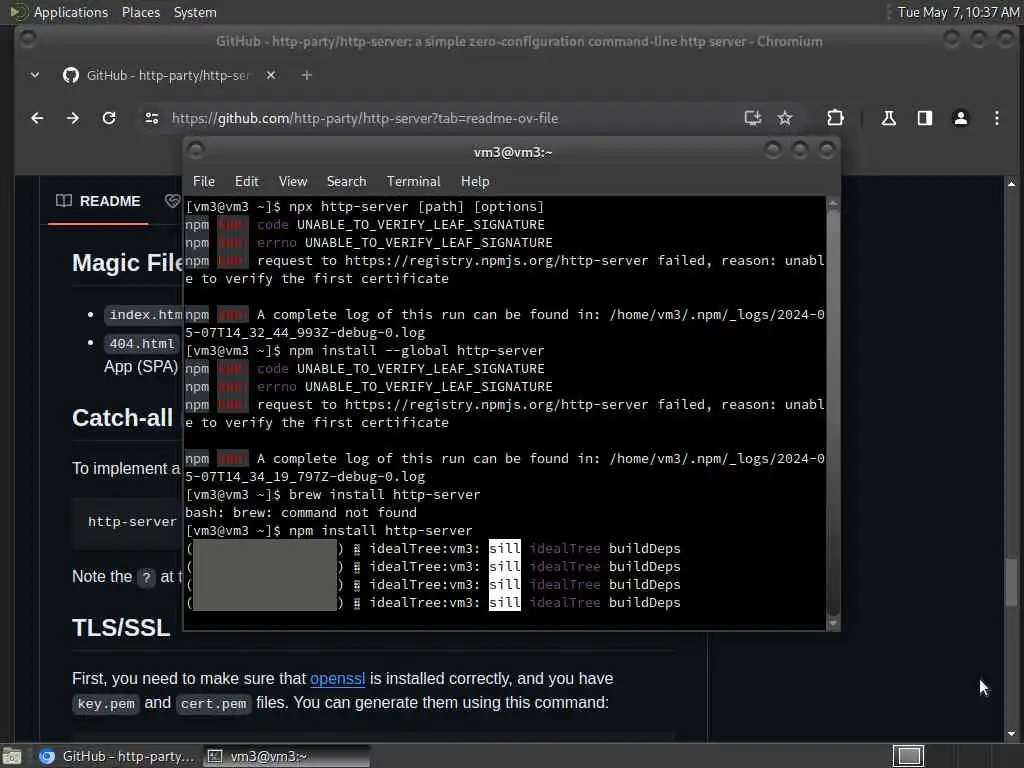Open terminal window menu button at title left
1024x768 pixels.
point(196,152)
